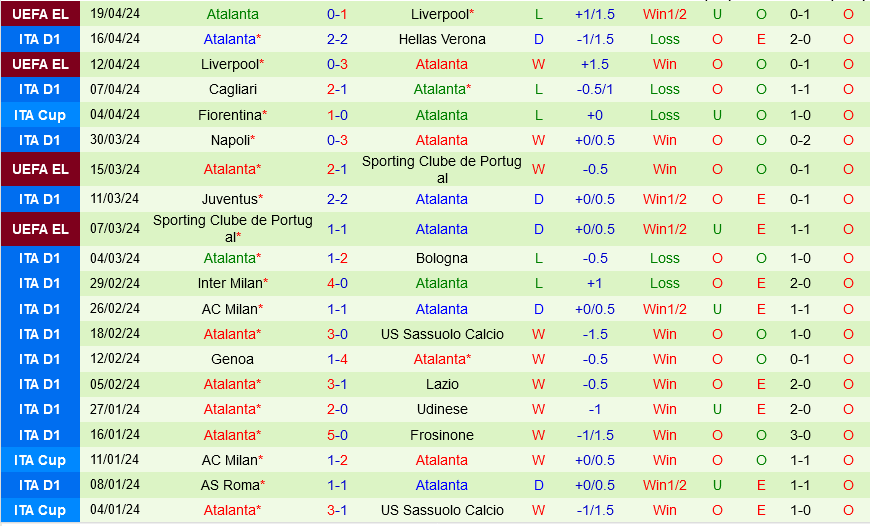Click the 18/02/24 match date cell
Image resolution: width=870 pixels, height=526 pixels.
point(115,334)
